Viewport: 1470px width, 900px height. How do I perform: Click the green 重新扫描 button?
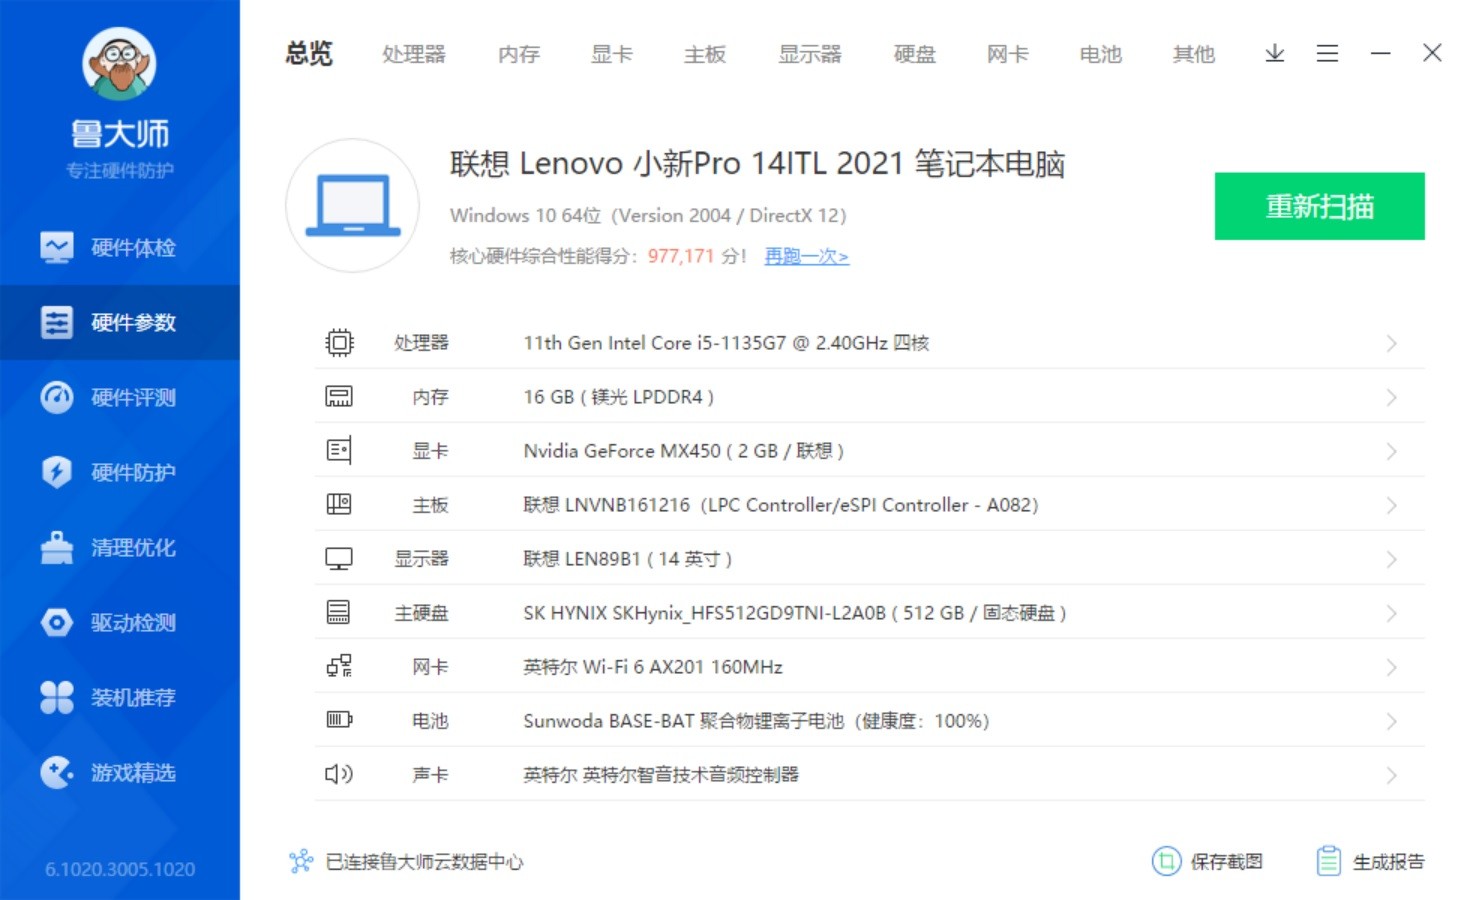pyautogui.click(x=1320, y=206)
